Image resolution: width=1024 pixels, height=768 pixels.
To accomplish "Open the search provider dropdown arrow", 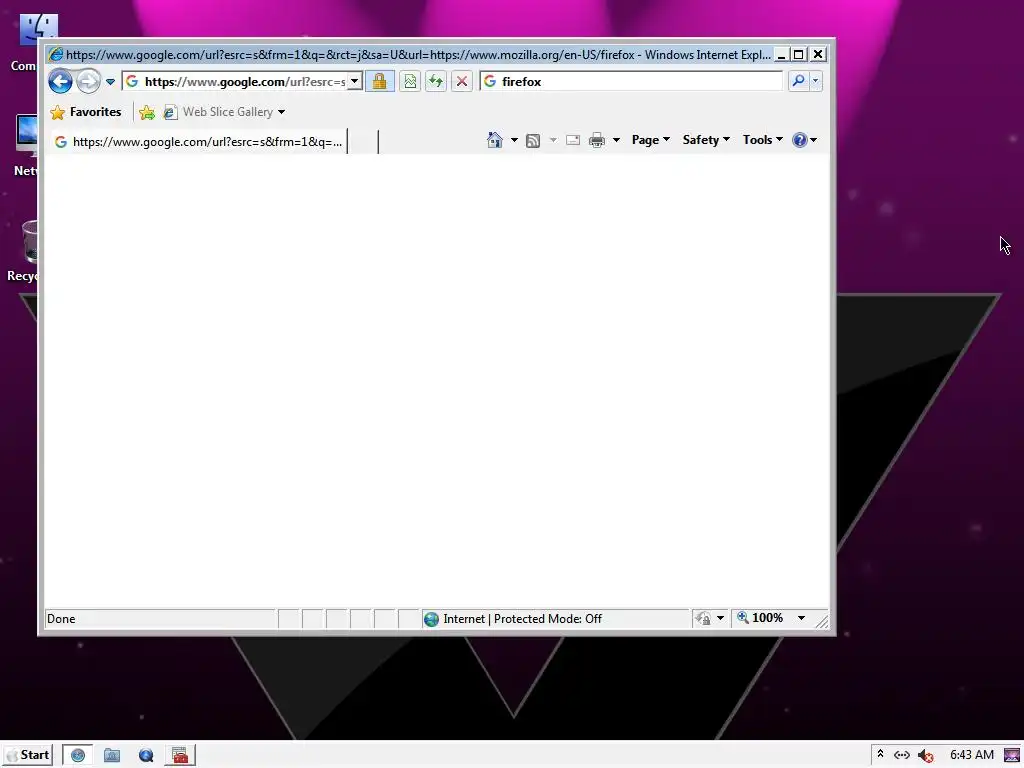I will 816,82.
